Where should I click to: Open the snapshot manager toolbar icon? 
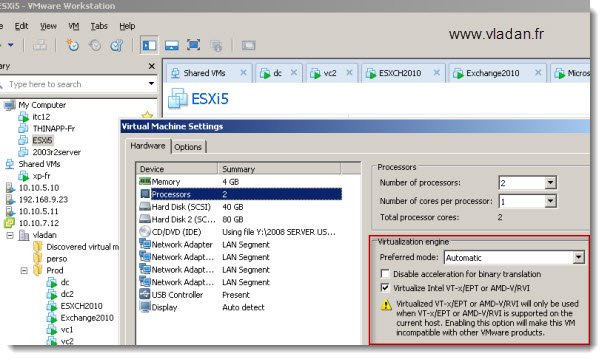point(117,46)
